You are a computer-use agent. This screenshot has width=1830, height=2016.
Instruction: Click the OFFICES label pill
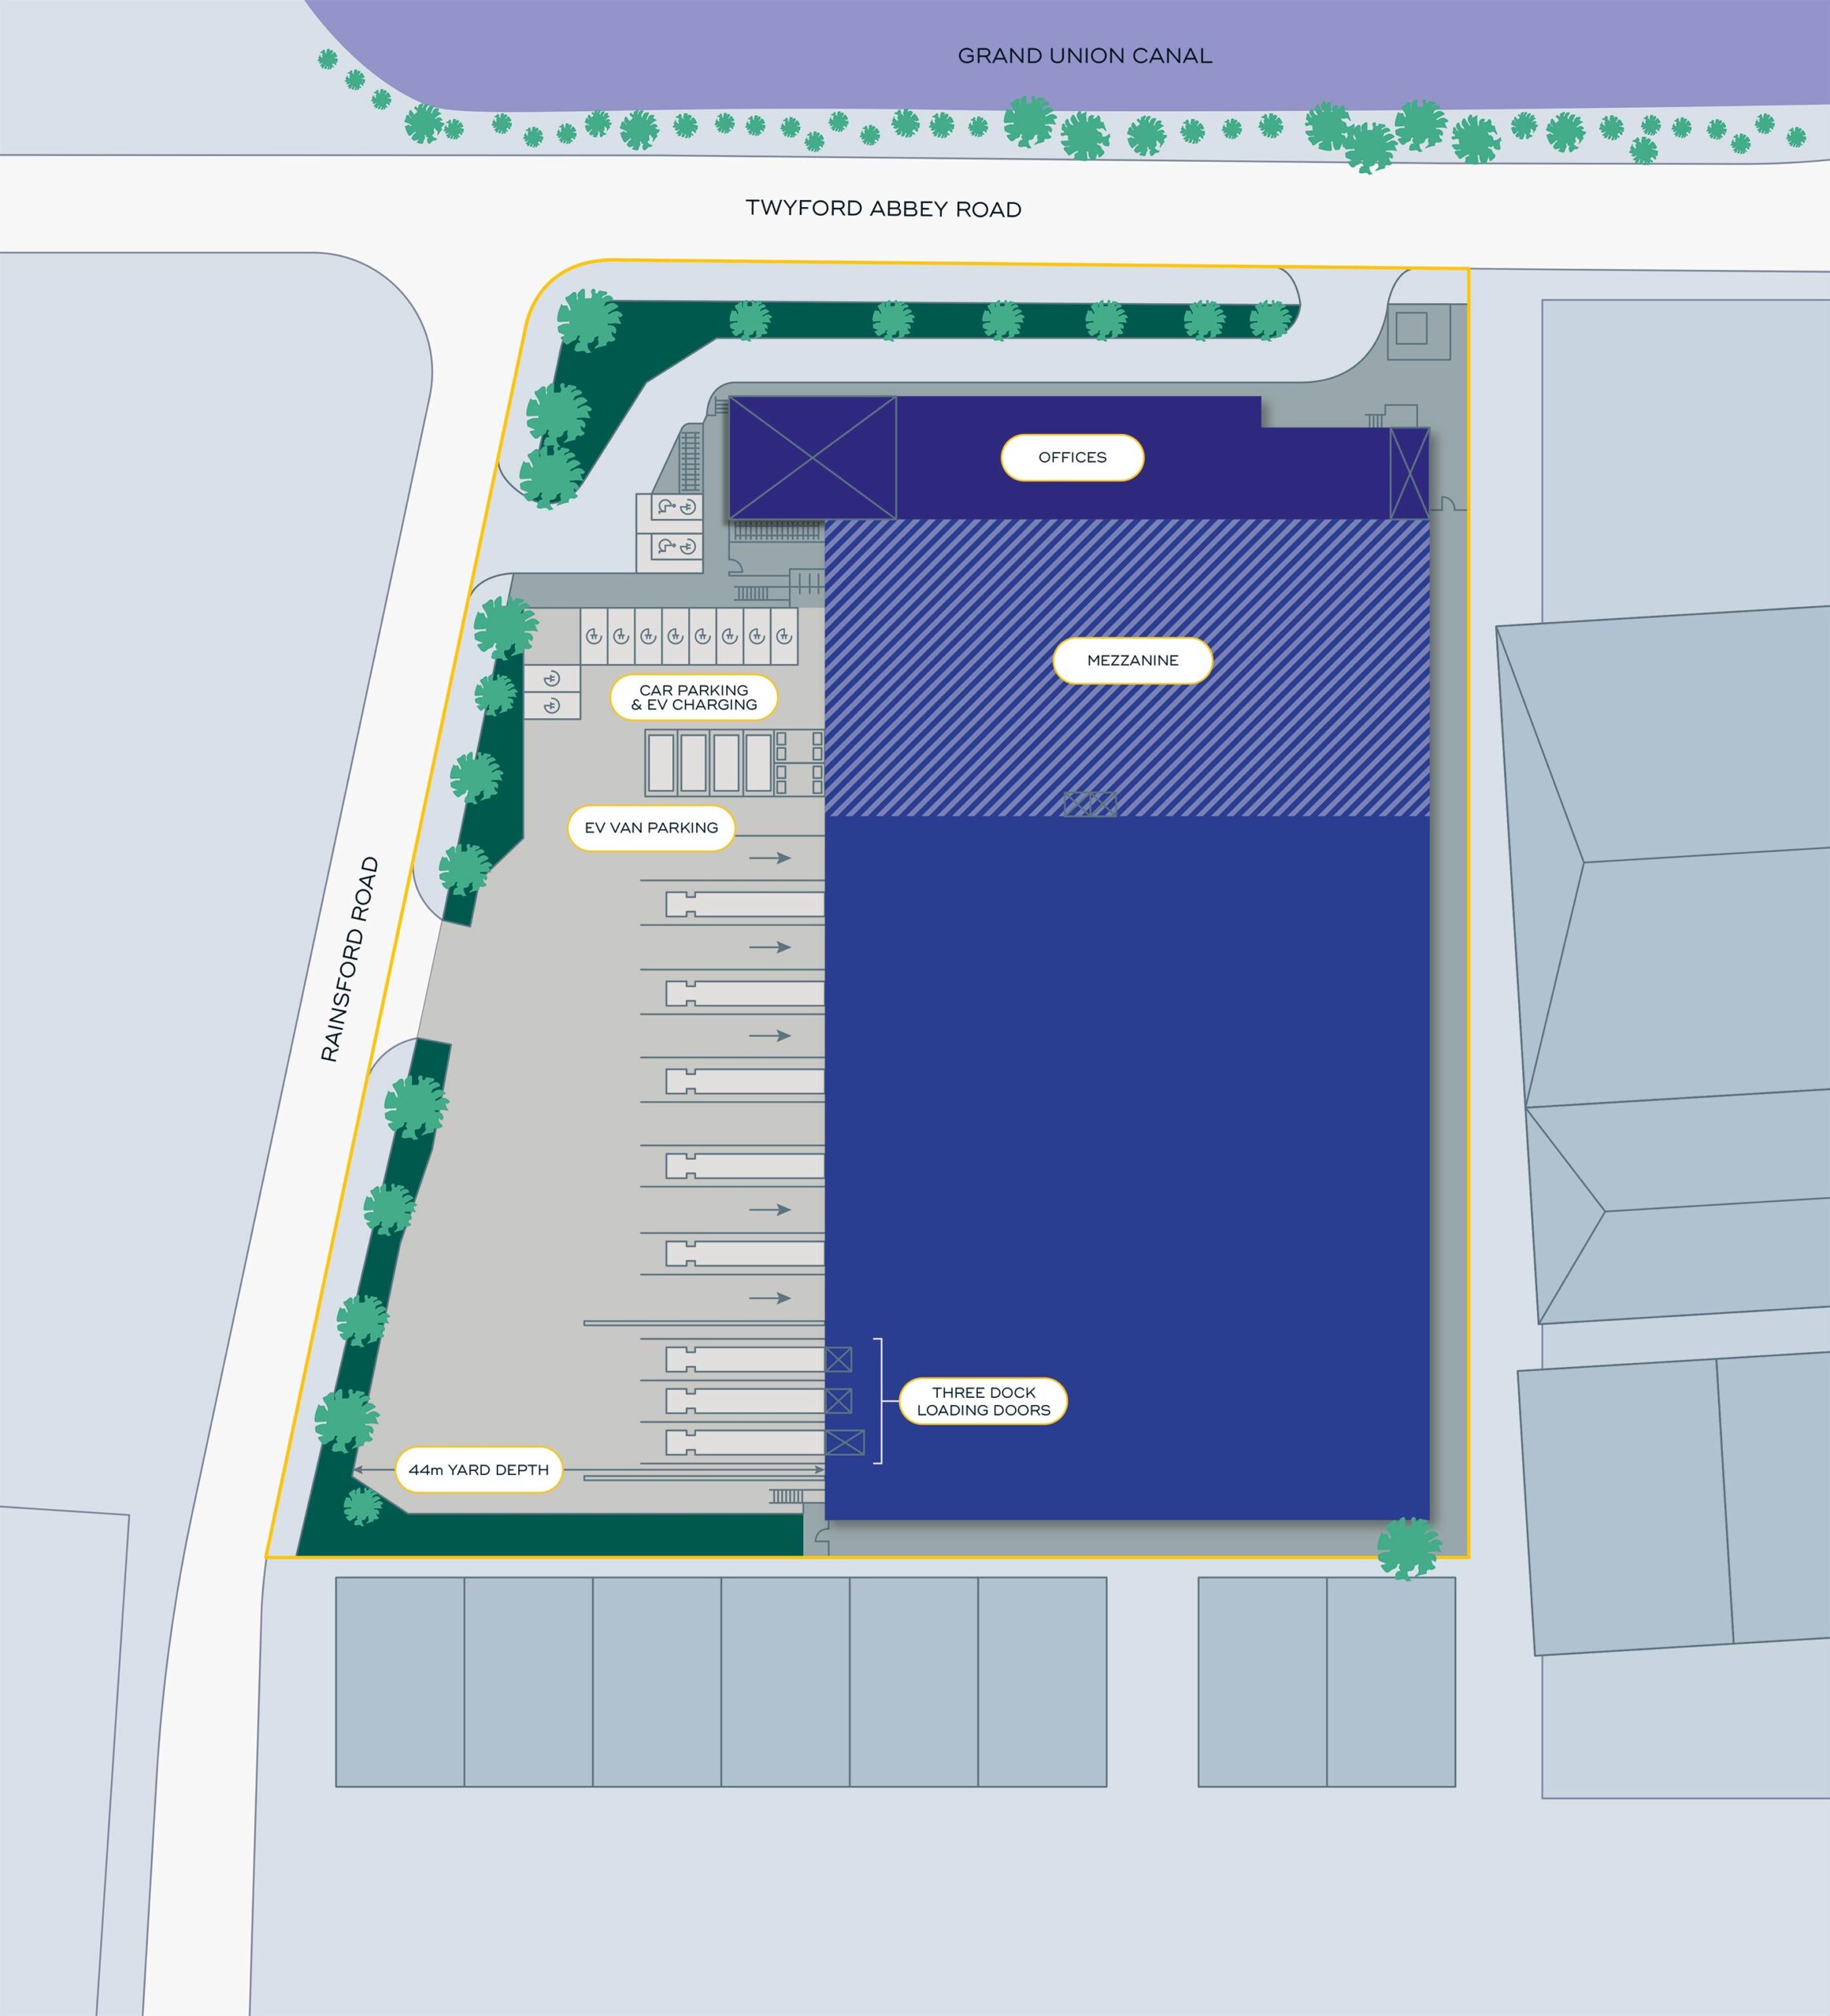(x=1072, y=457)
